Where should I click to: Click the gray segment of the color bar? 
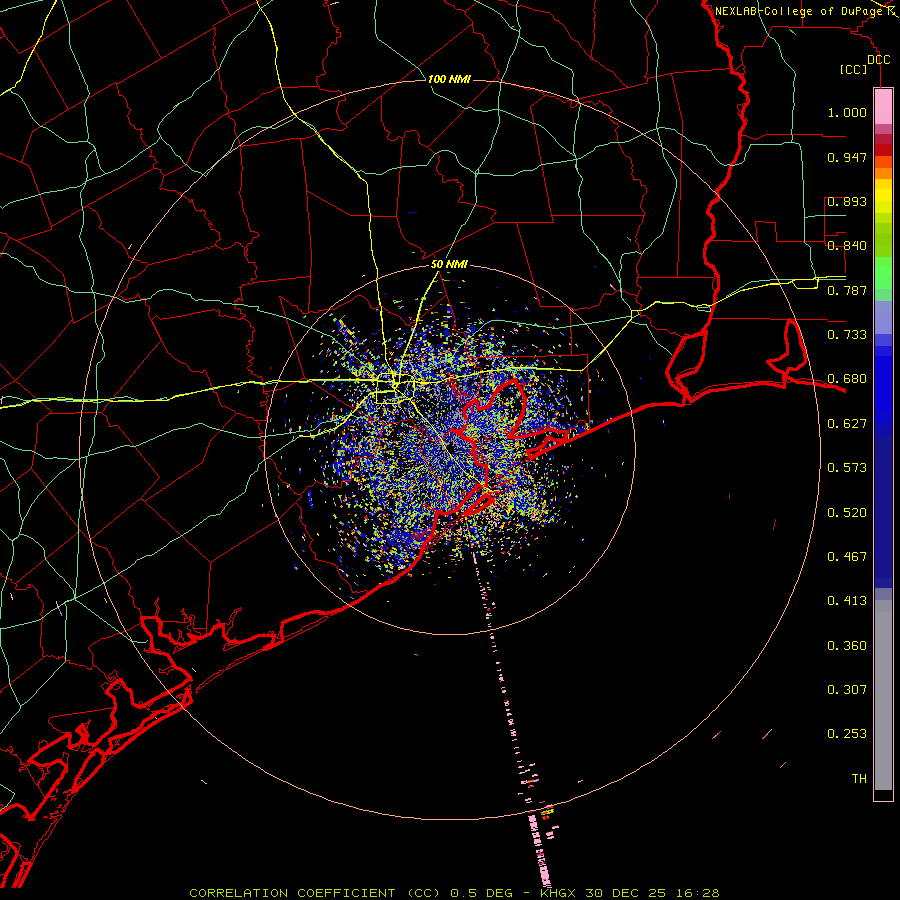coord(883,695)
